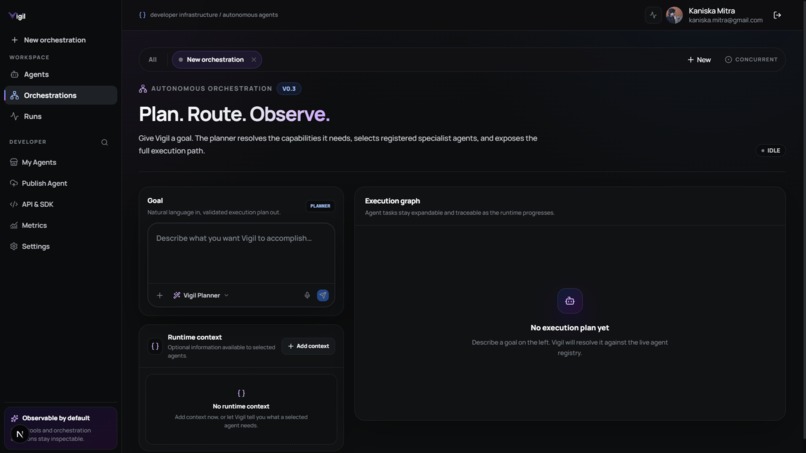Click the Runs pulse icon in sidebar

(x=14, y=116)
